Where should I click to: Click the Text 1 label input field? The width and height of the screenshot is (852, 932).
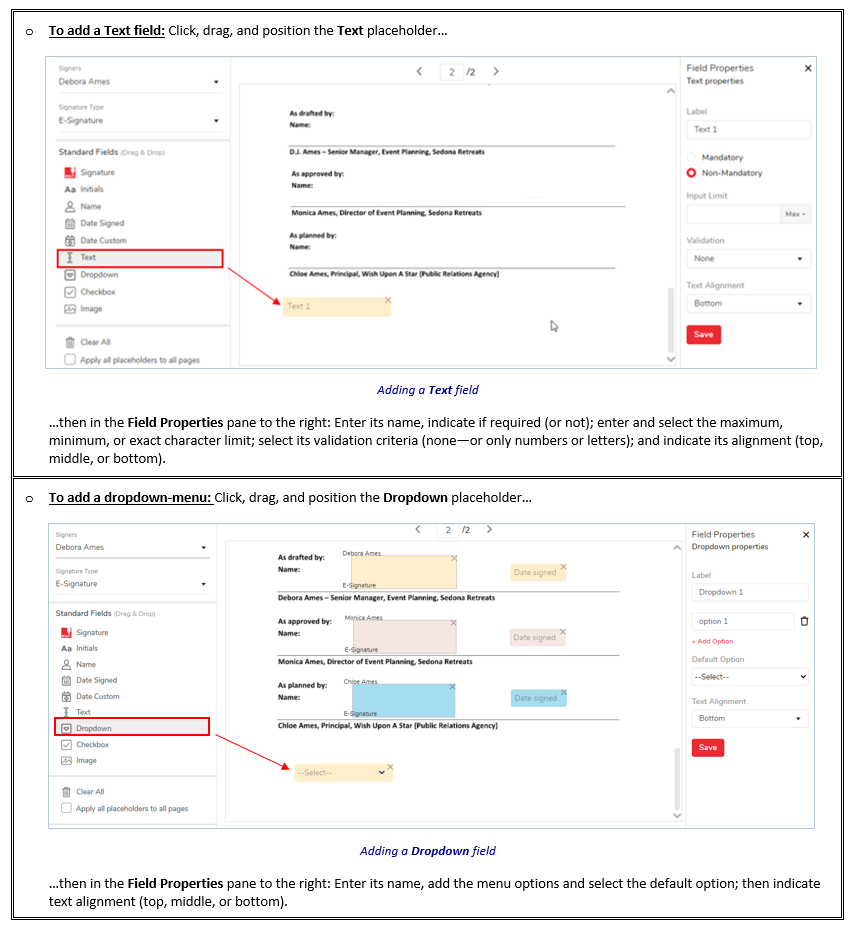click(x=749, y=130)
